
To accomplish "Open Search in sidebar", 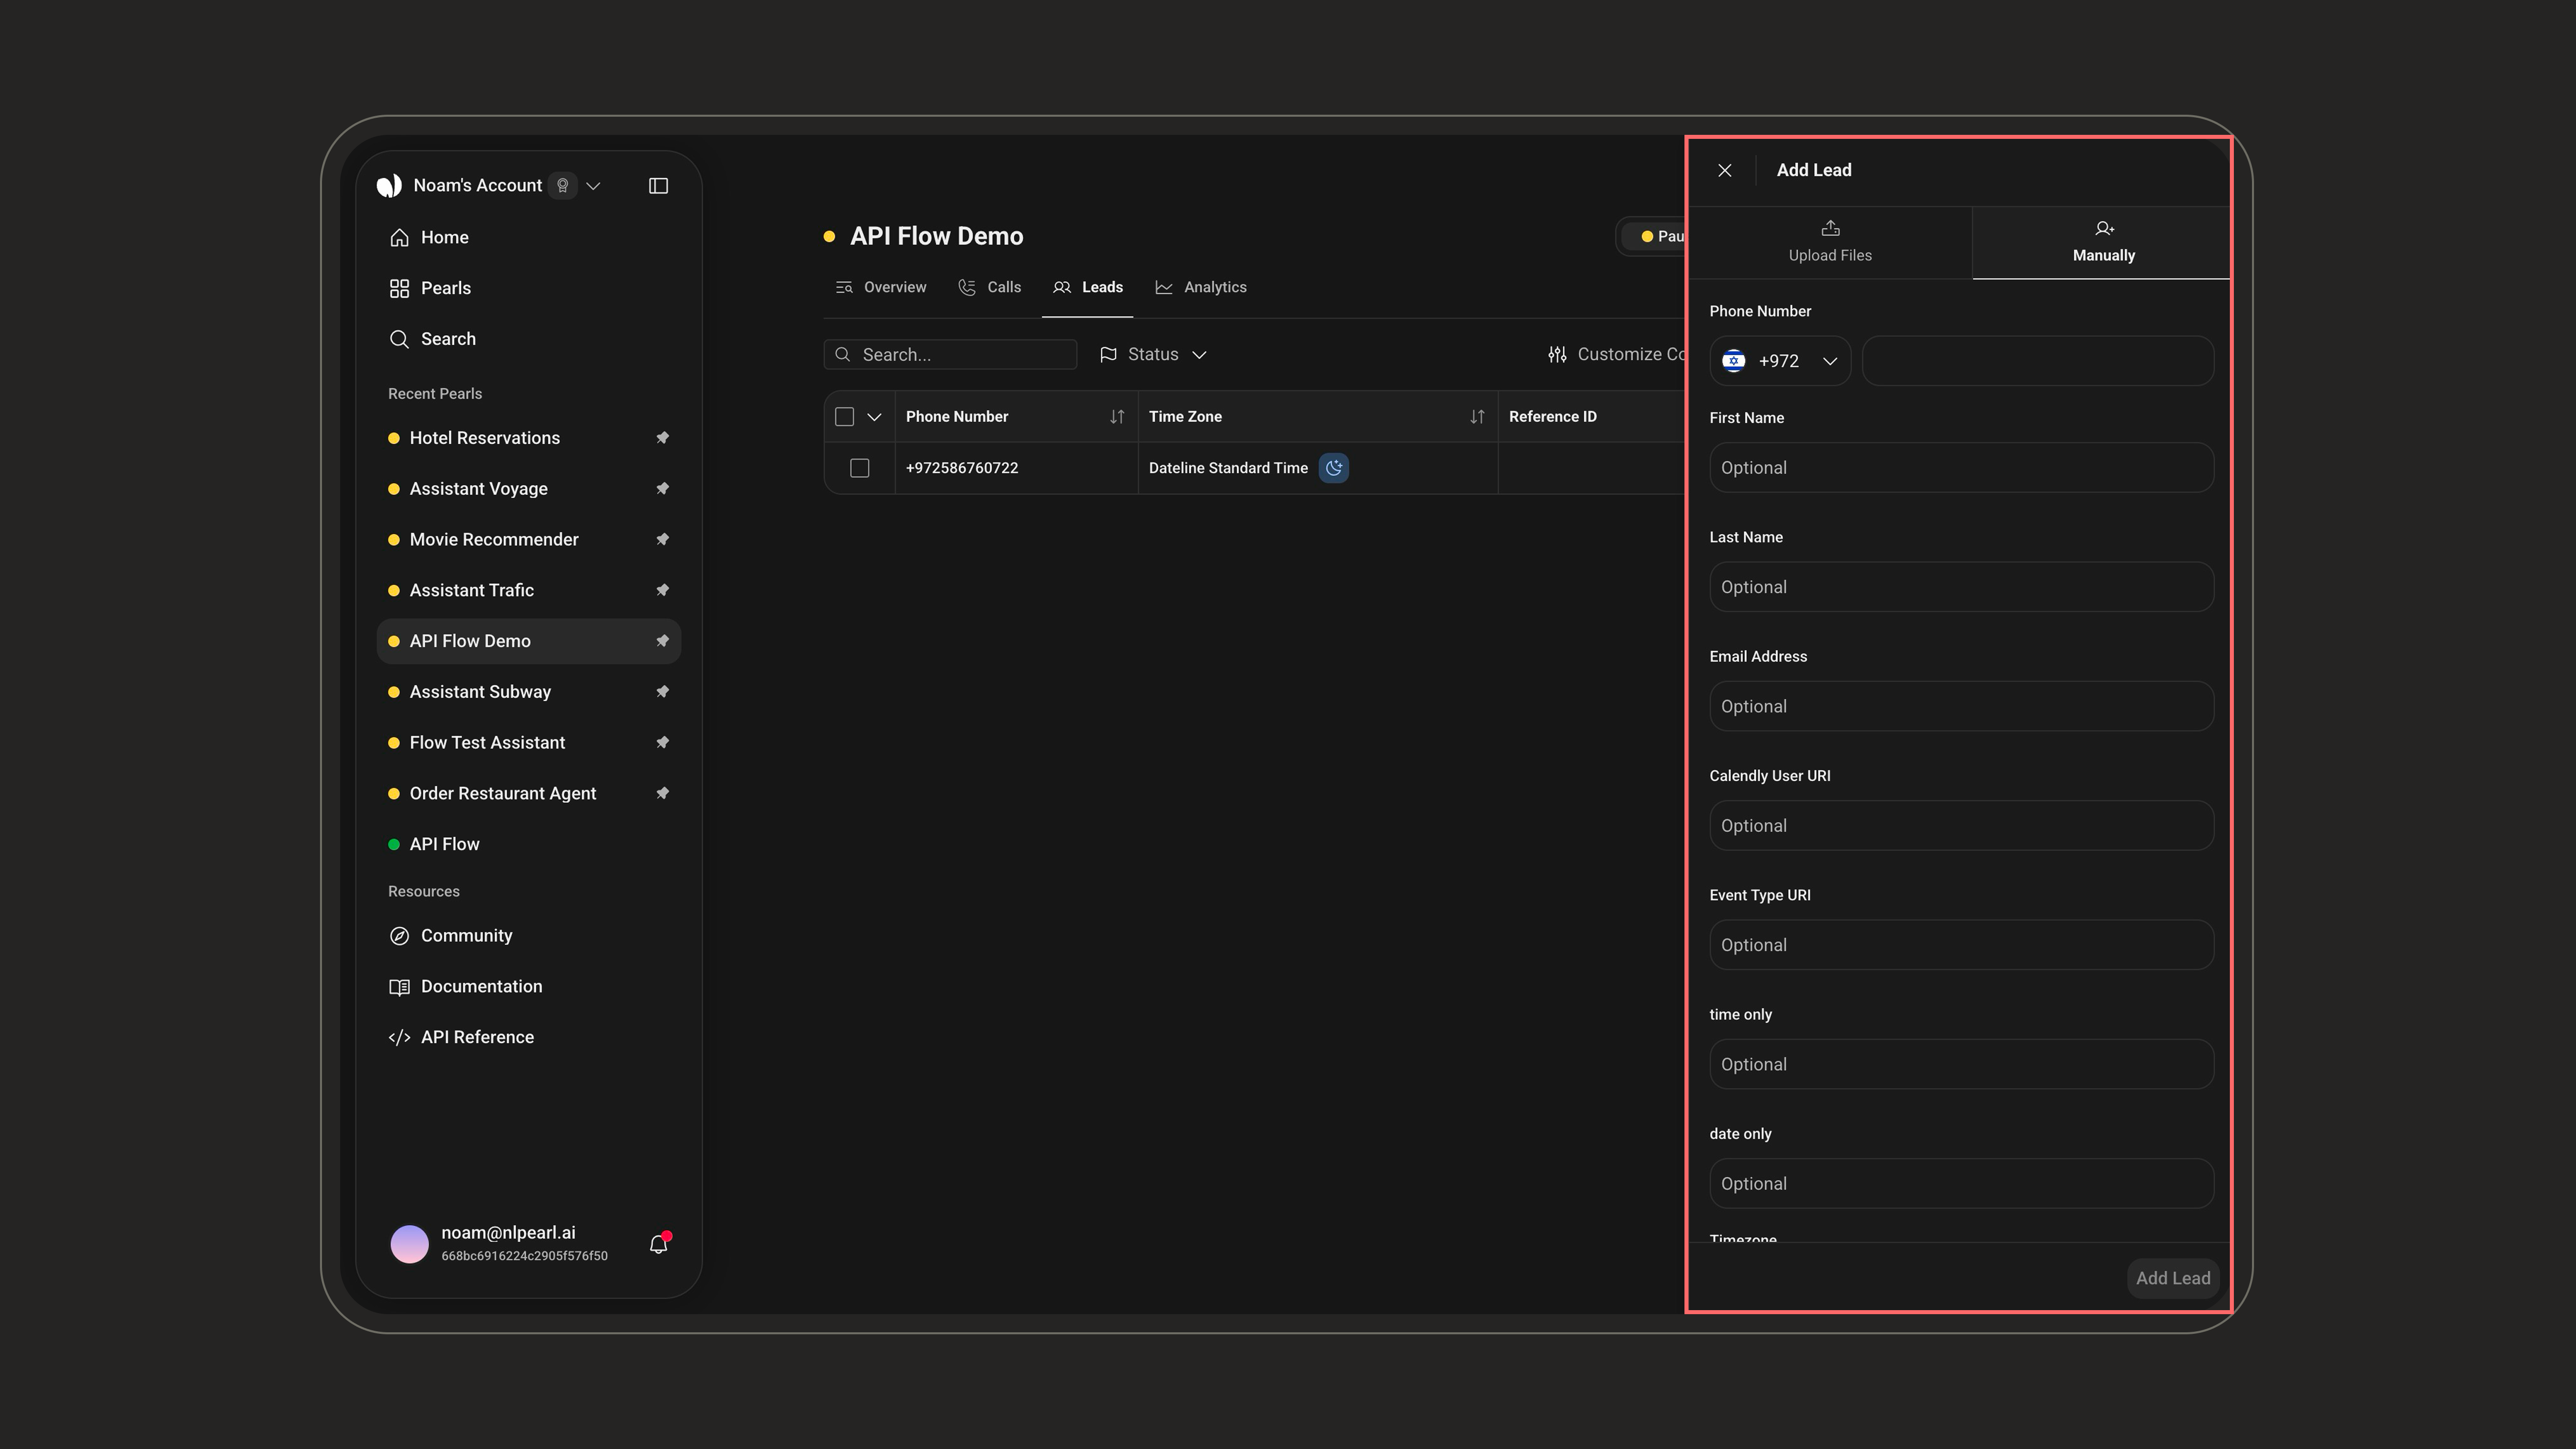I will pos(528,339).
